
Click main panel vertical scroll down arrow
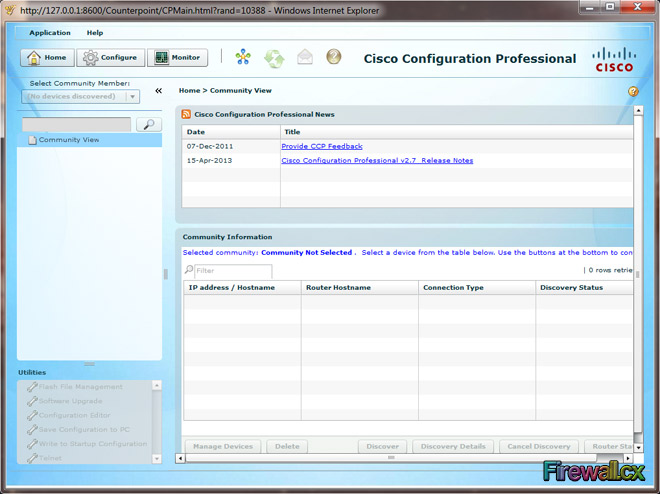click(x=638, y=448)
